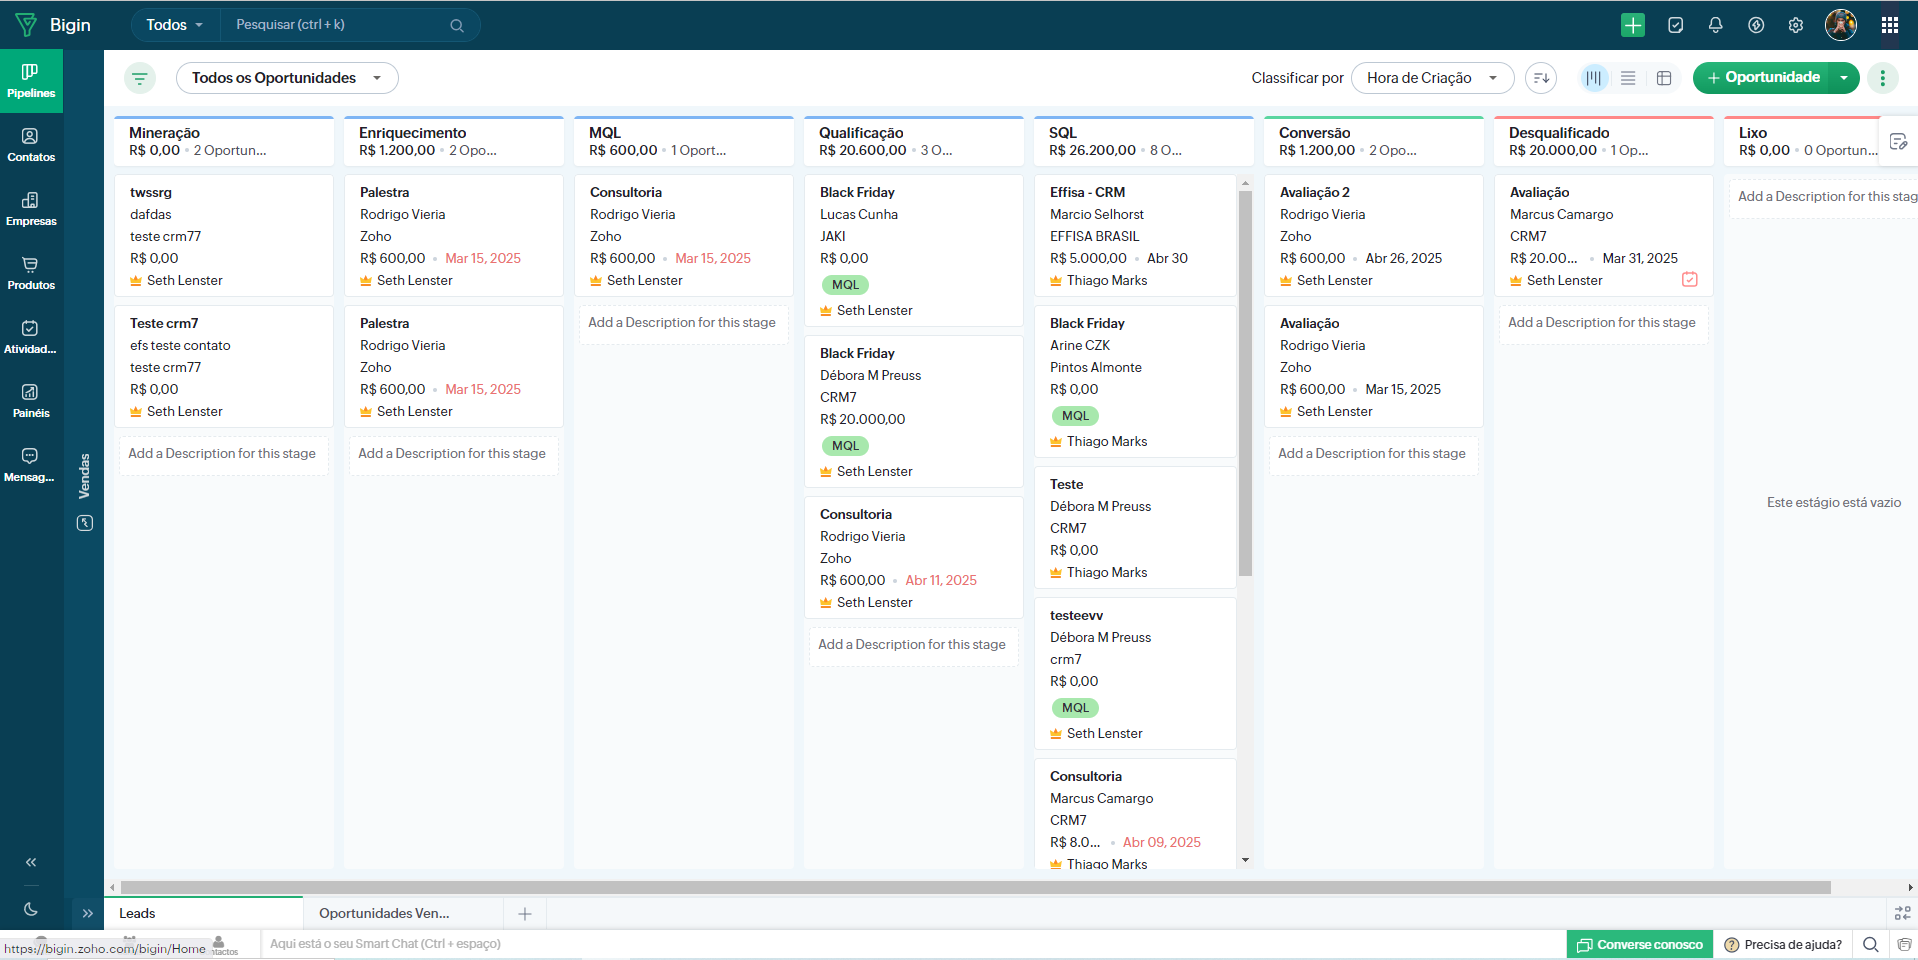Open the Hora de Criação sort dropdown

(1431, 78)
